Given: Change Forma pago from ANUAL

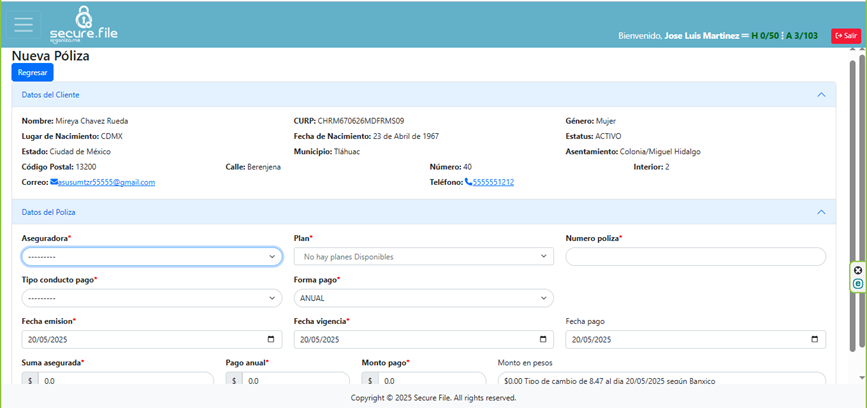Looking at the screenshot, I should [x=423, y=298].
